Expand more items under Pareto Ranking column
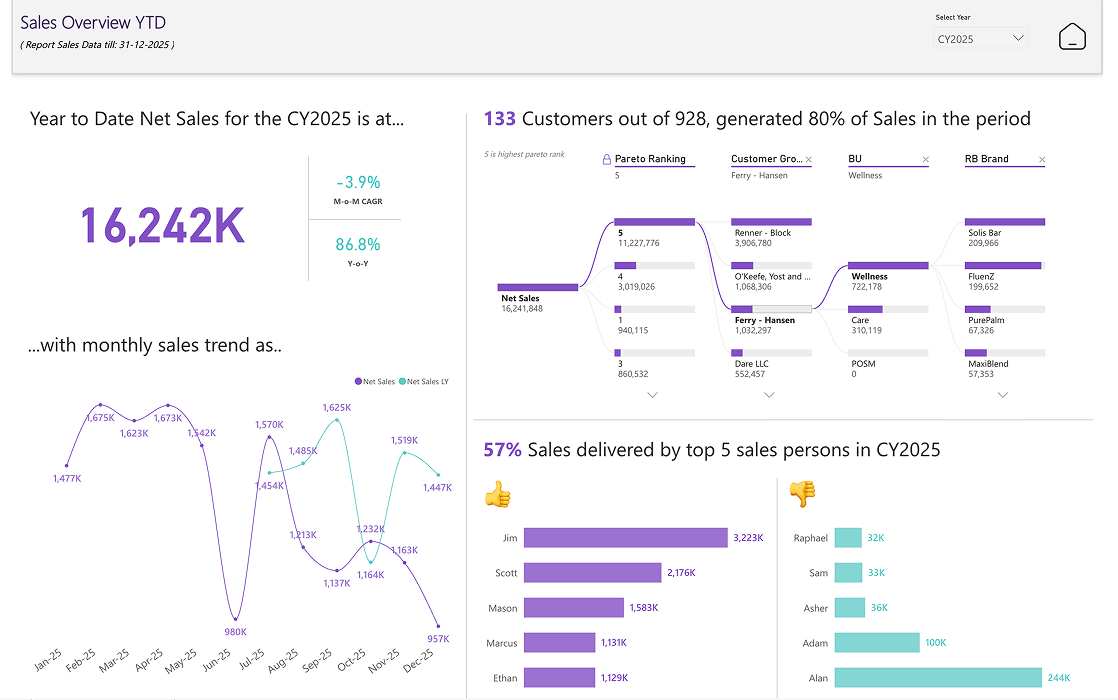1118x700 pixels. click(x=652, y=395)
